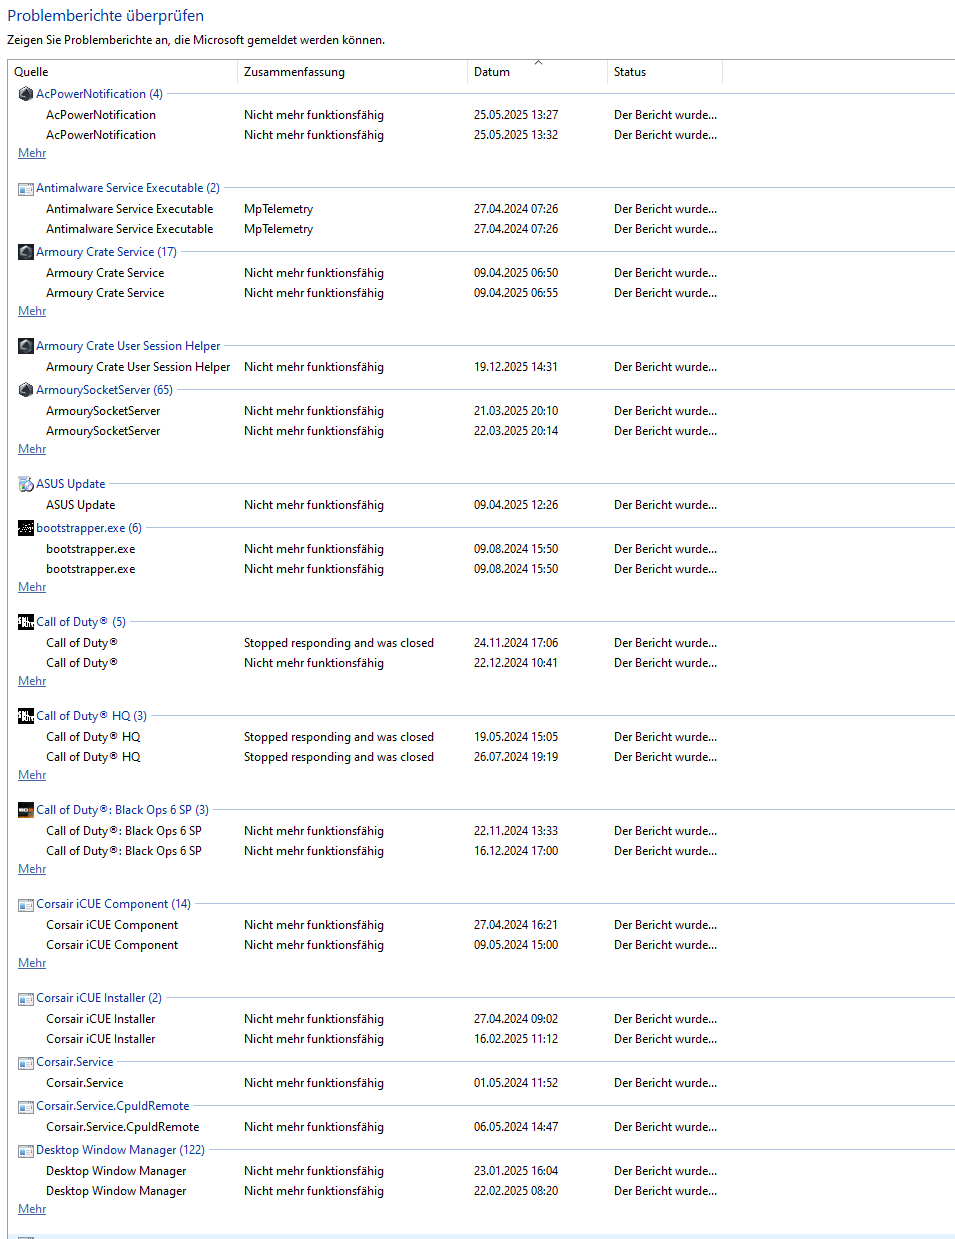Screen dimensions: 955x1239
Task: Click the Armoury Crate Service group icon
Action: tap(26, 252)
